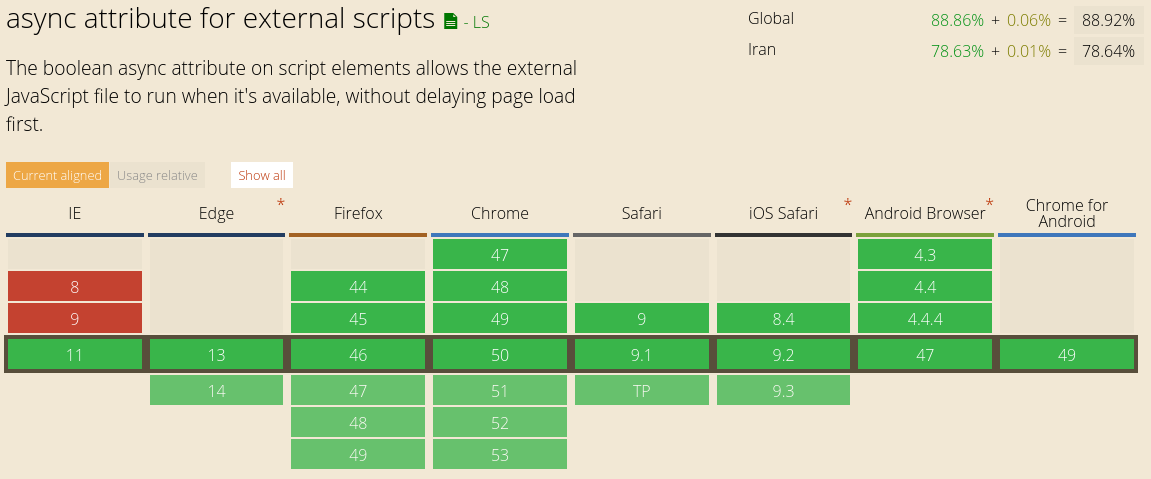Select the Safari TP cell
This screenshot has height=479, width=1151.
[642, 390]
